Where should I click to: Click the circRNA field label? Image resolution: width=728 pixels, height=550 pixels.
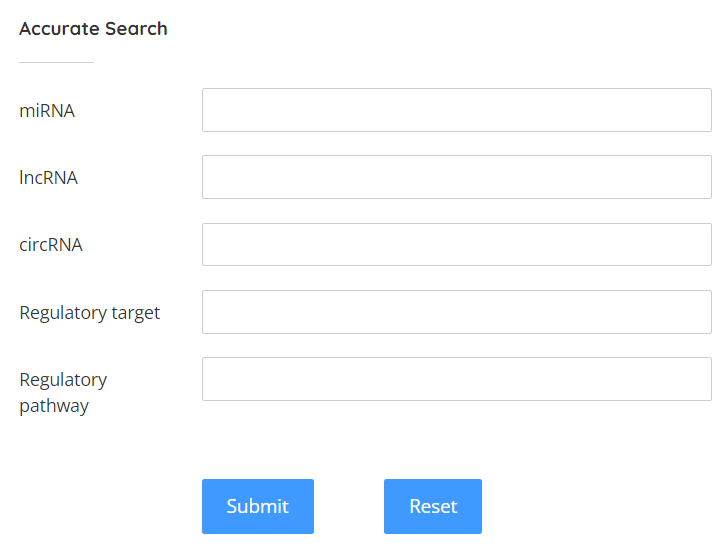pos(51,245)
